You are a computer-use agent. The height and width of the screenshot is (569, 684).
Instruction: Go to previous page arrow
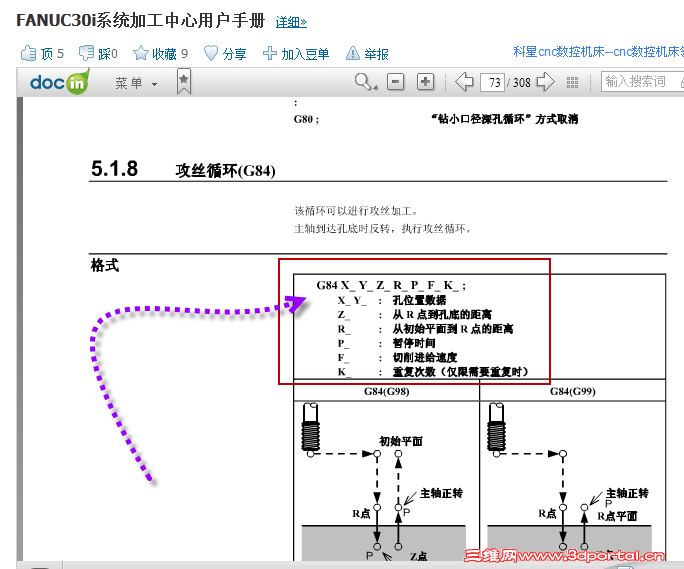[464, 82]
